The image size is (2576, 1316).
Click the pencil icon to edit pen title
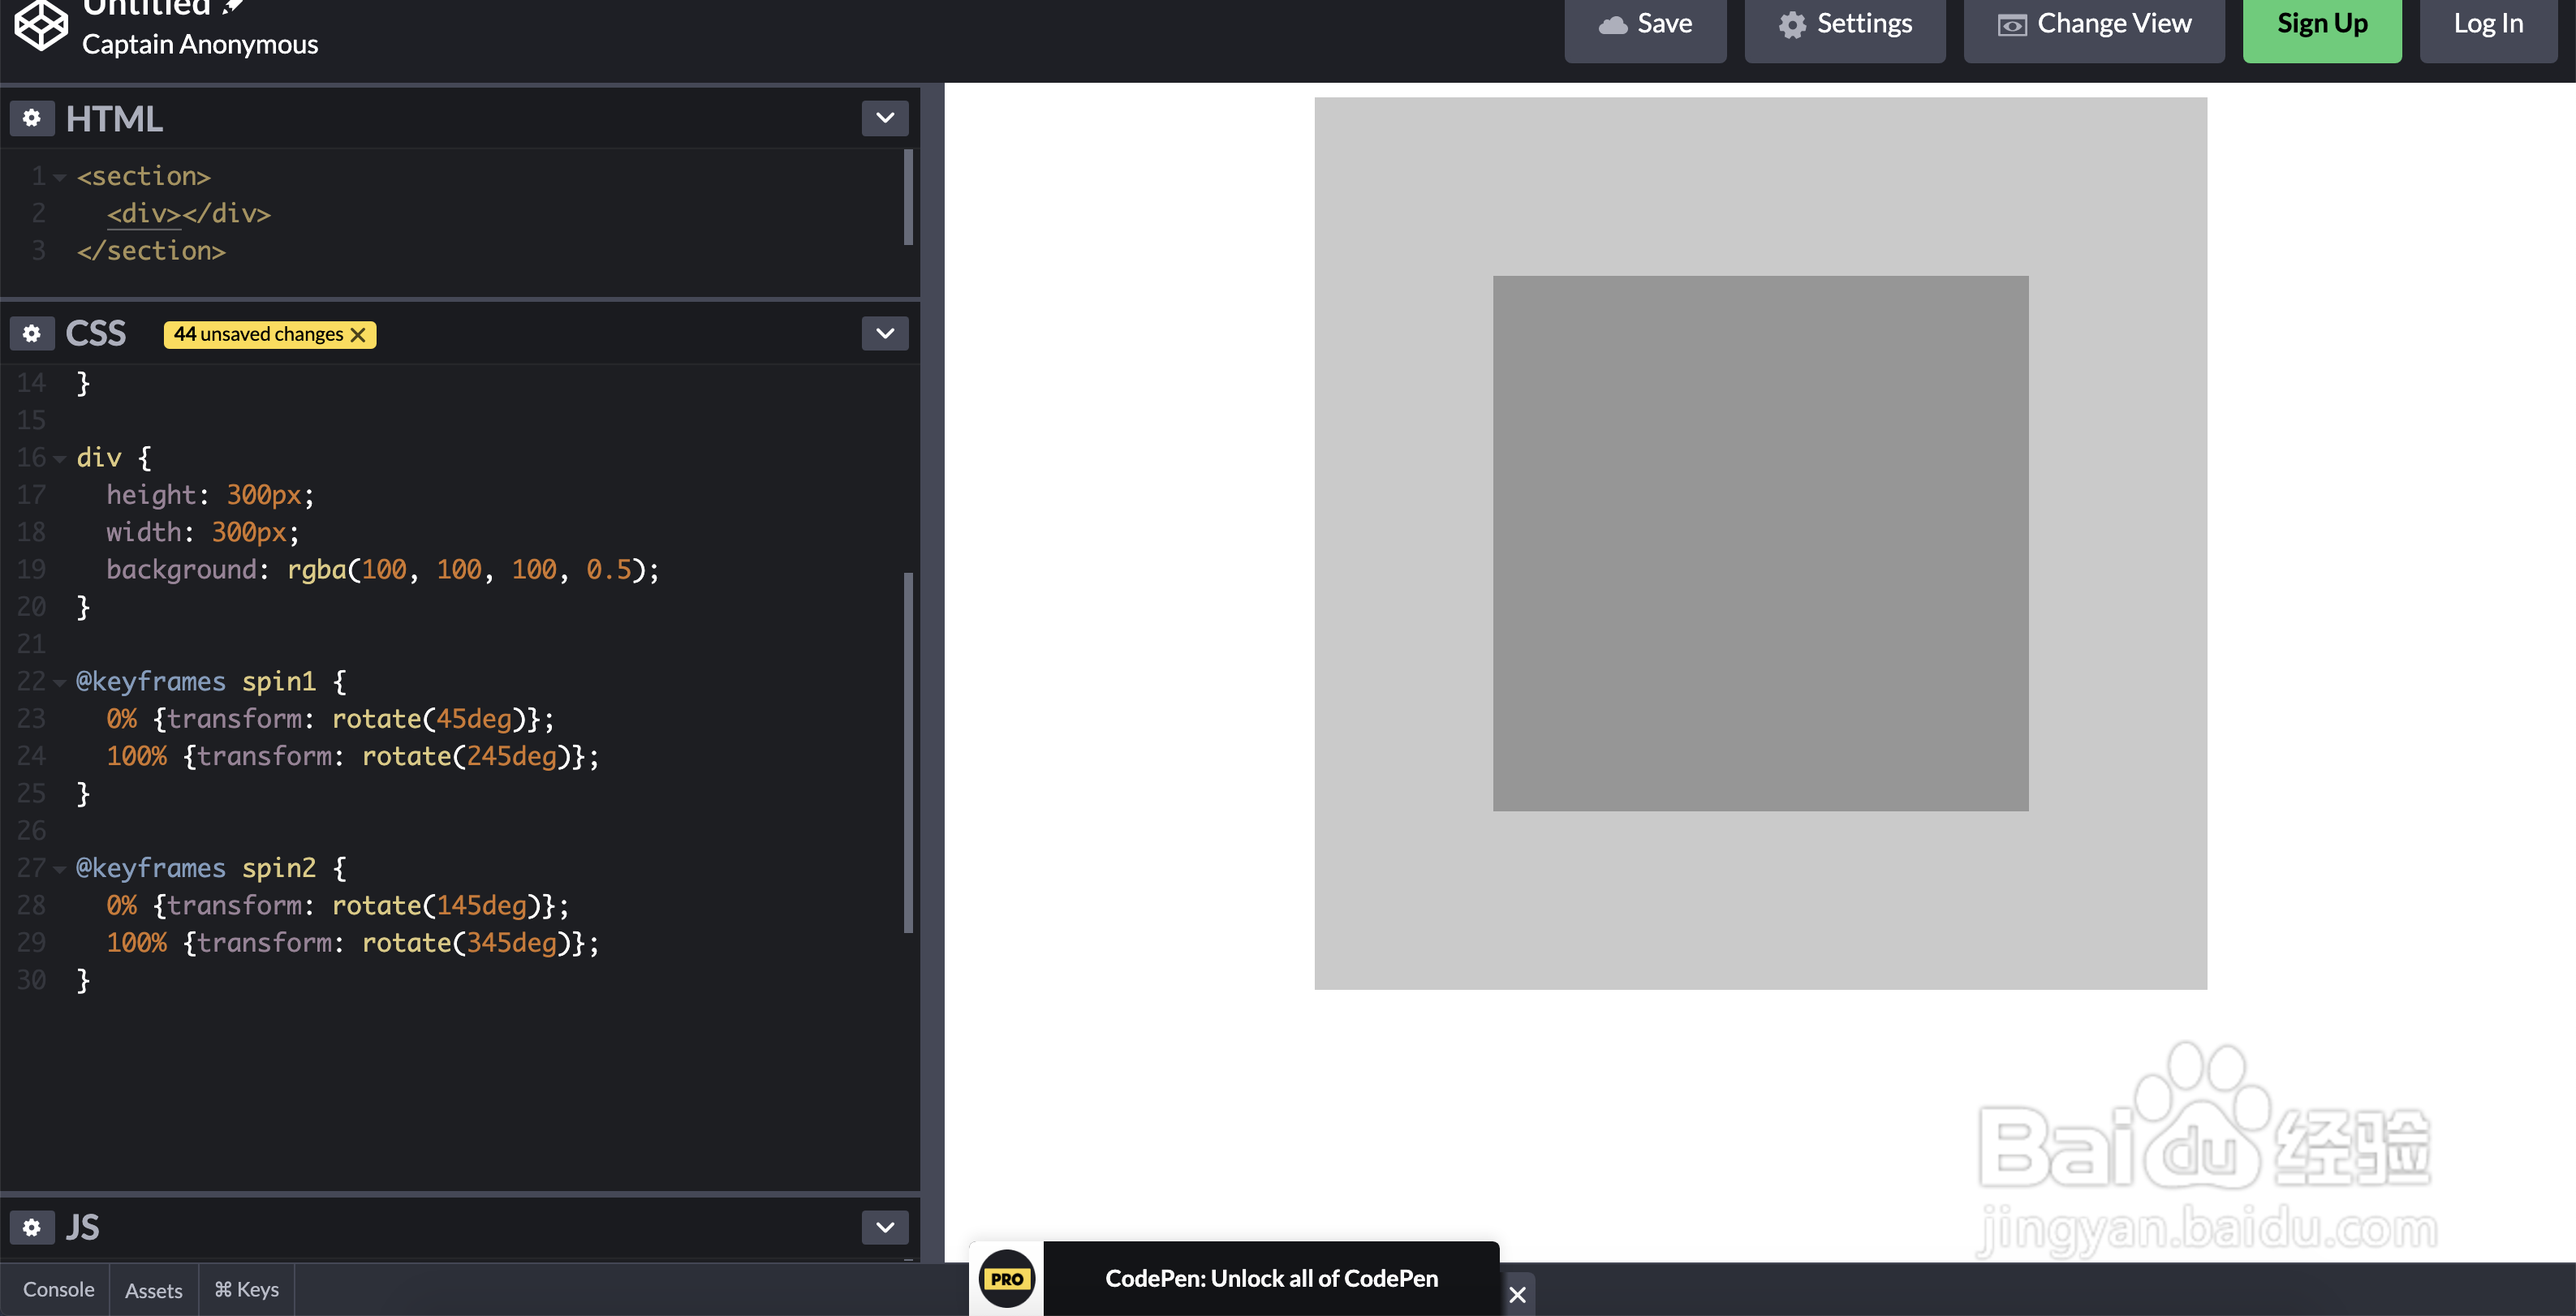coord(232,6)
